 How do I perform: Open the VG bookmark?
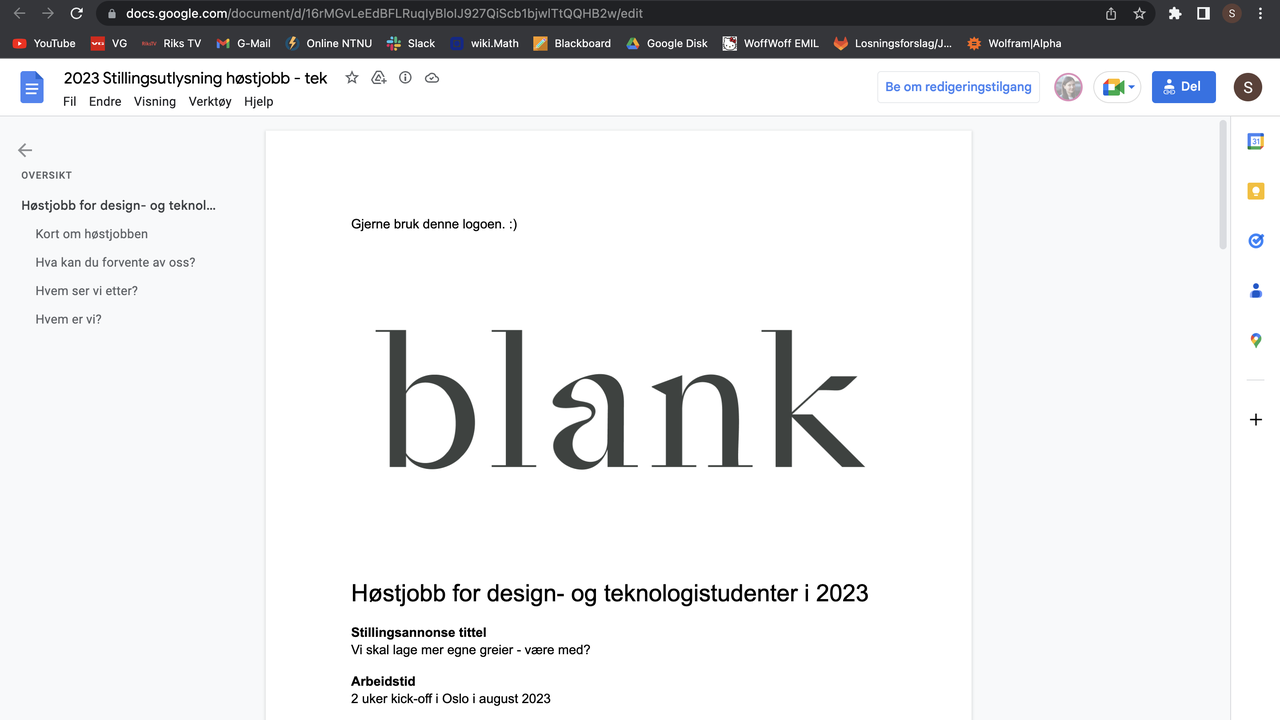coord(109,43)
